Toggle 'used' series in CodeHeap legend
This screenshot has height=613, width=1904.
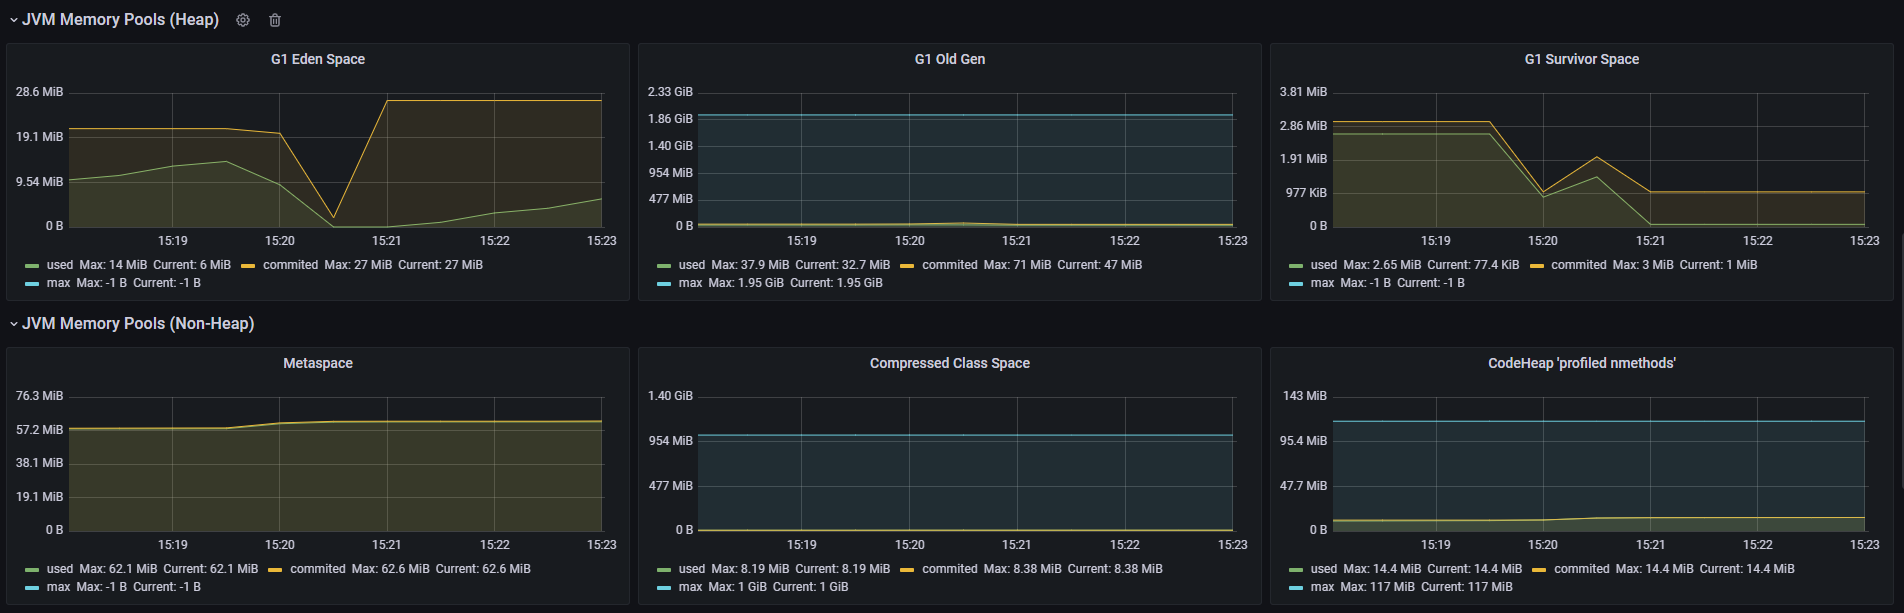coord(1324,569)
